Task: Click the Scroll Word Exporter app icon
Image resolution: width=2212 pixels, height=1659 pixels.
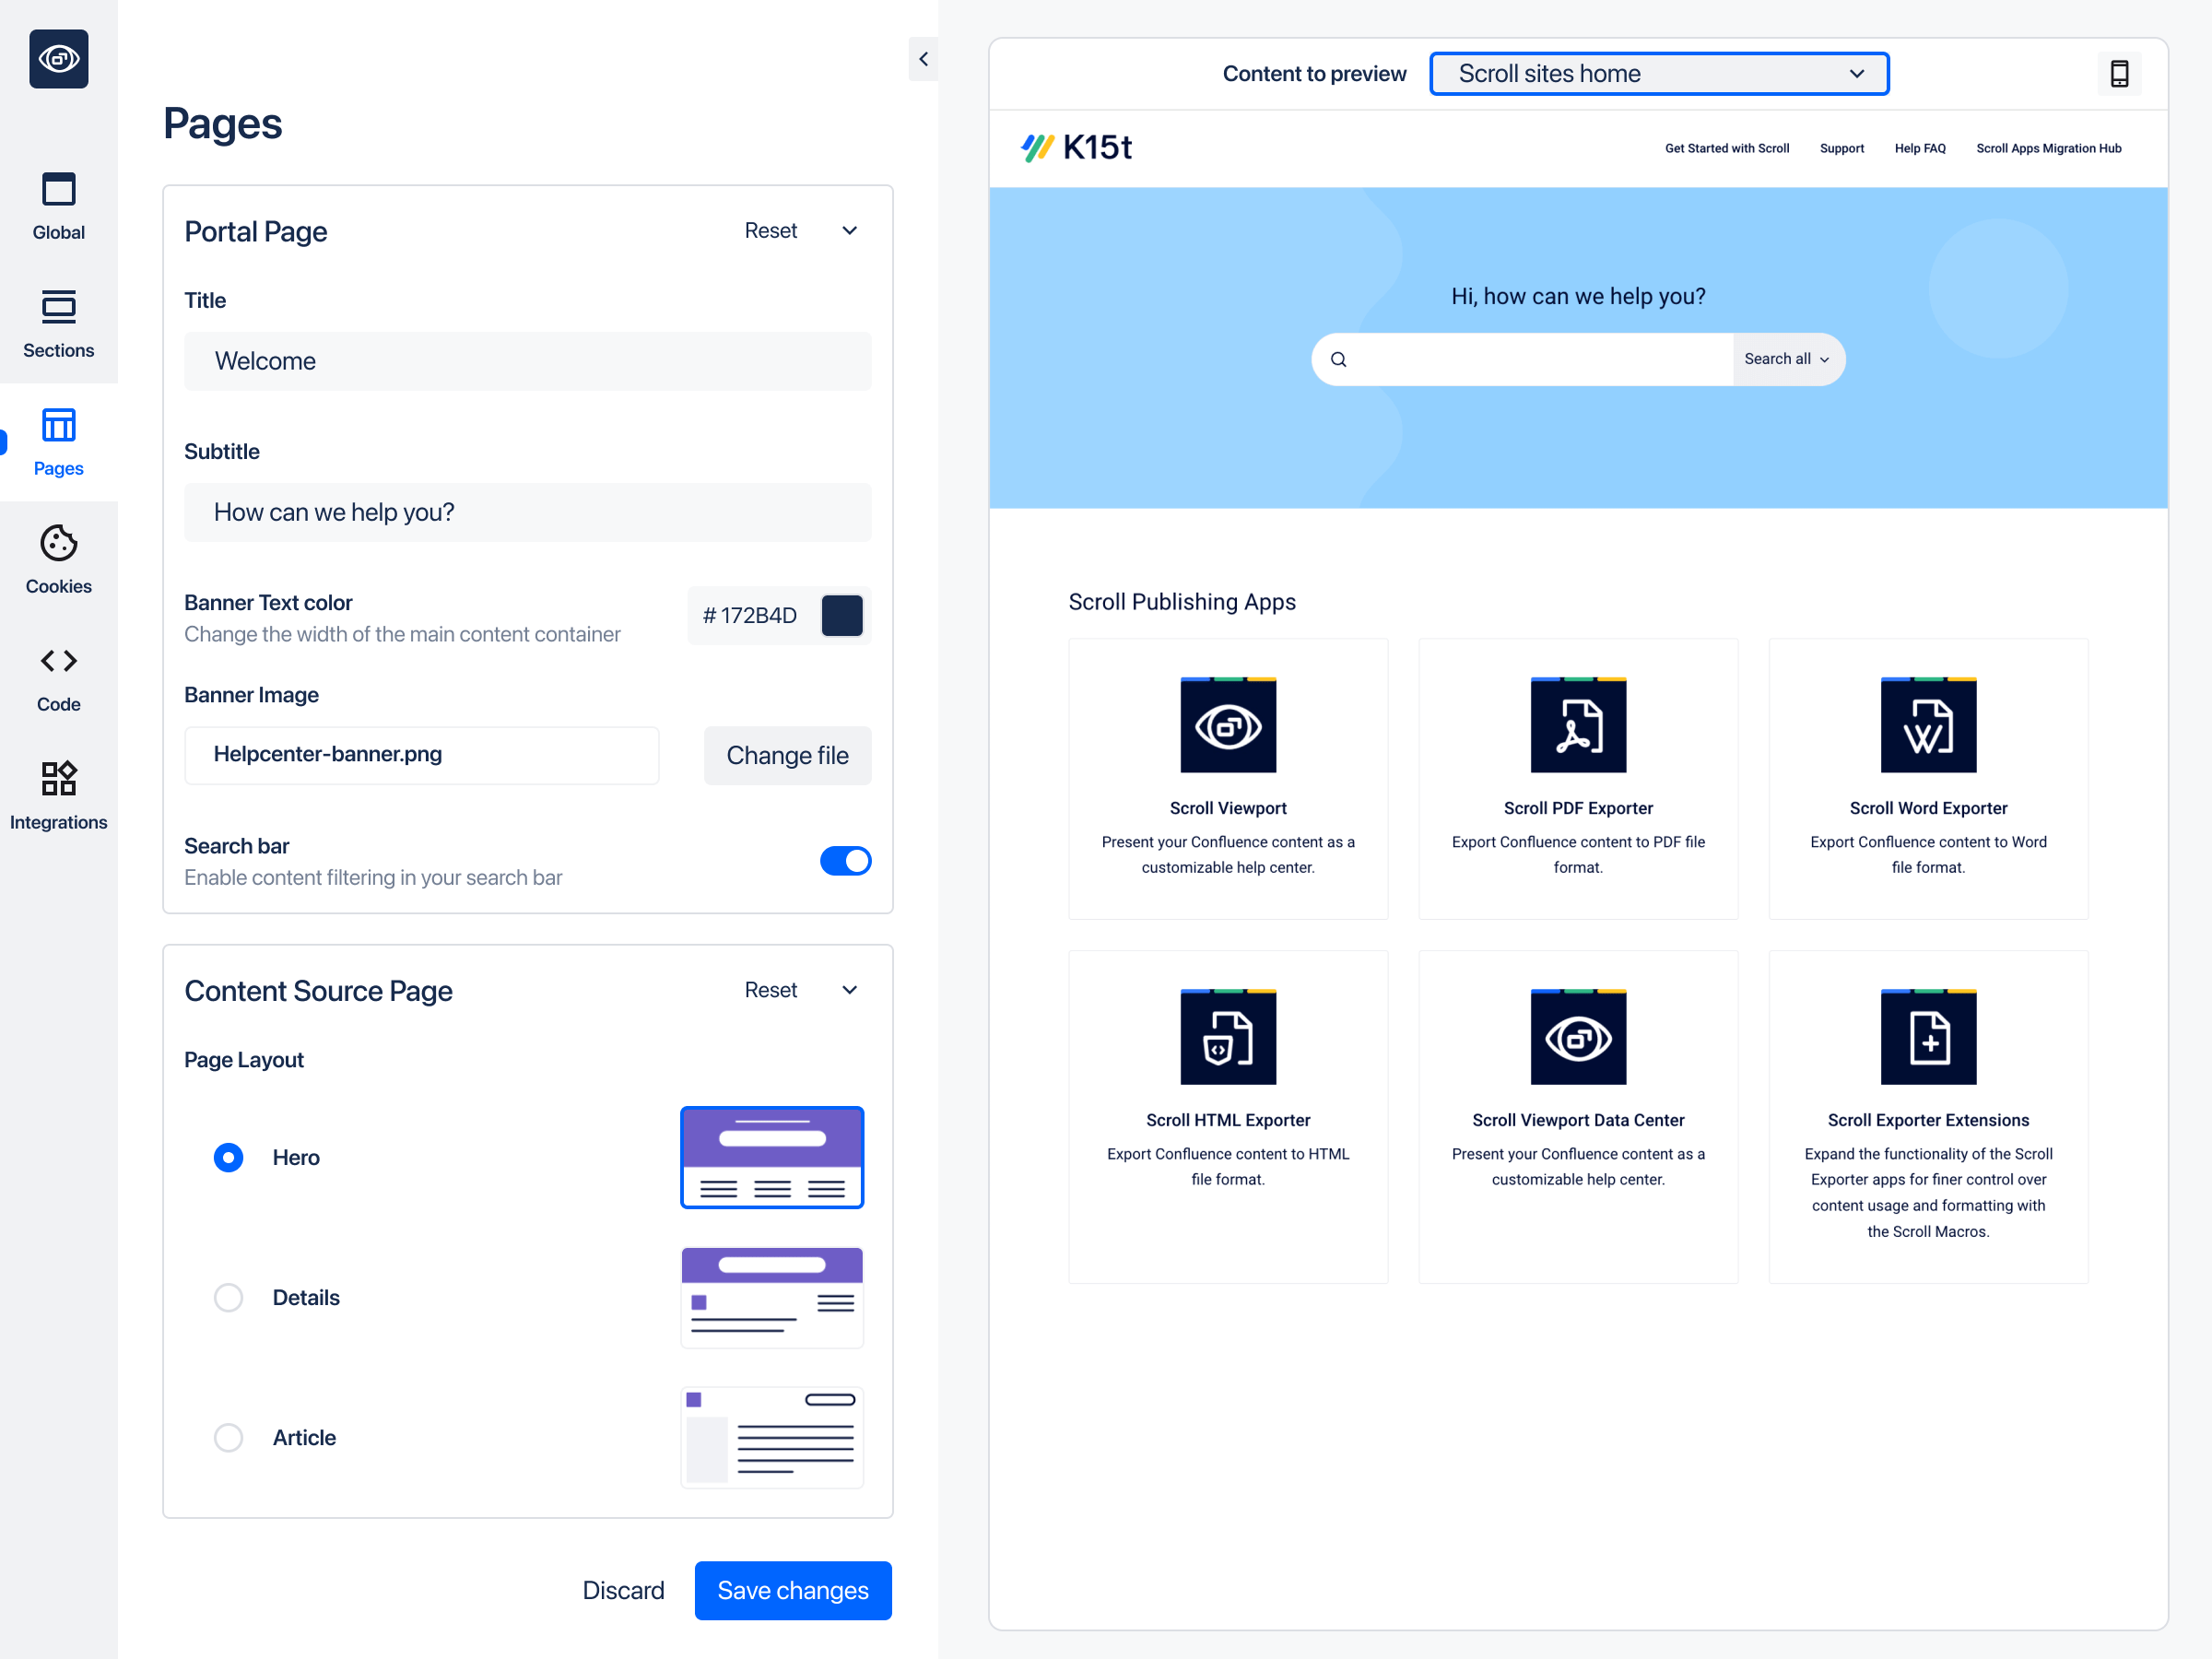Action: [x=1928, y=725]
